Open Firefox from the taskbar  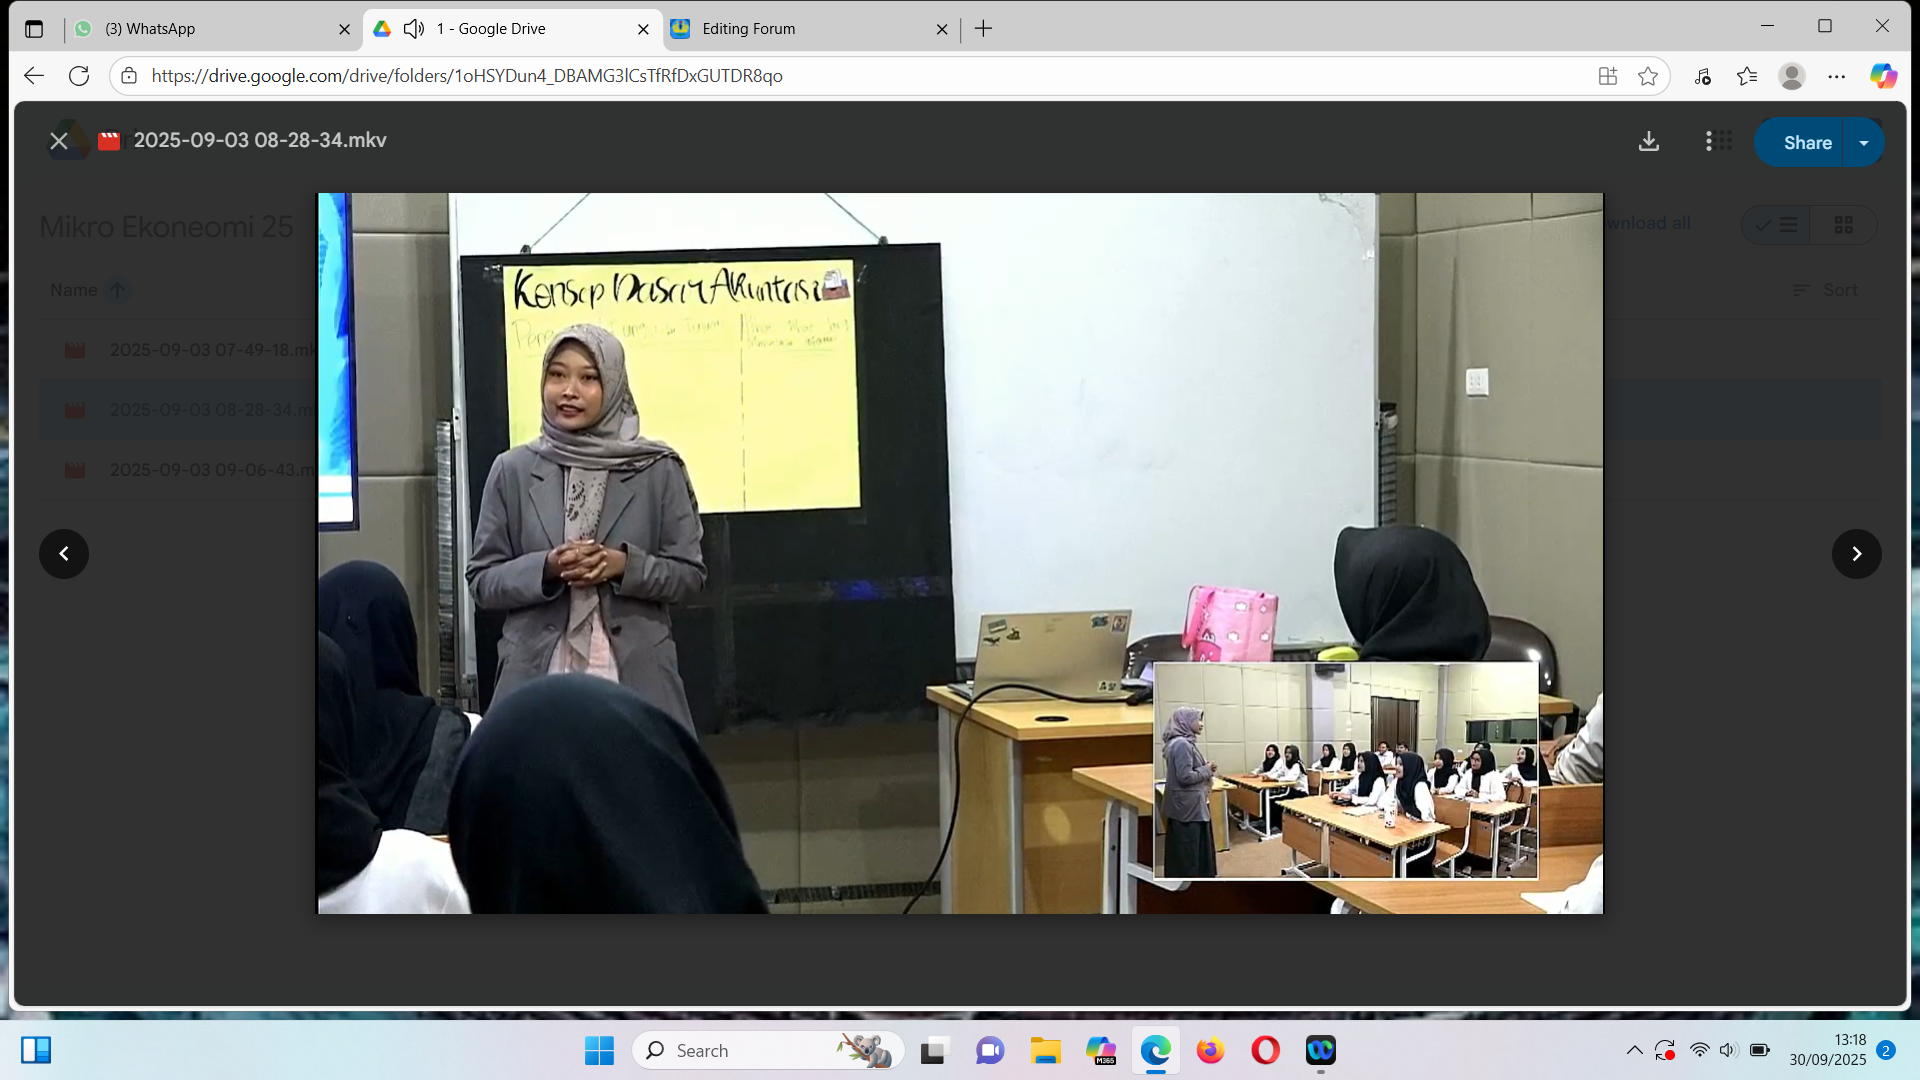[x=1210, y=1051]
